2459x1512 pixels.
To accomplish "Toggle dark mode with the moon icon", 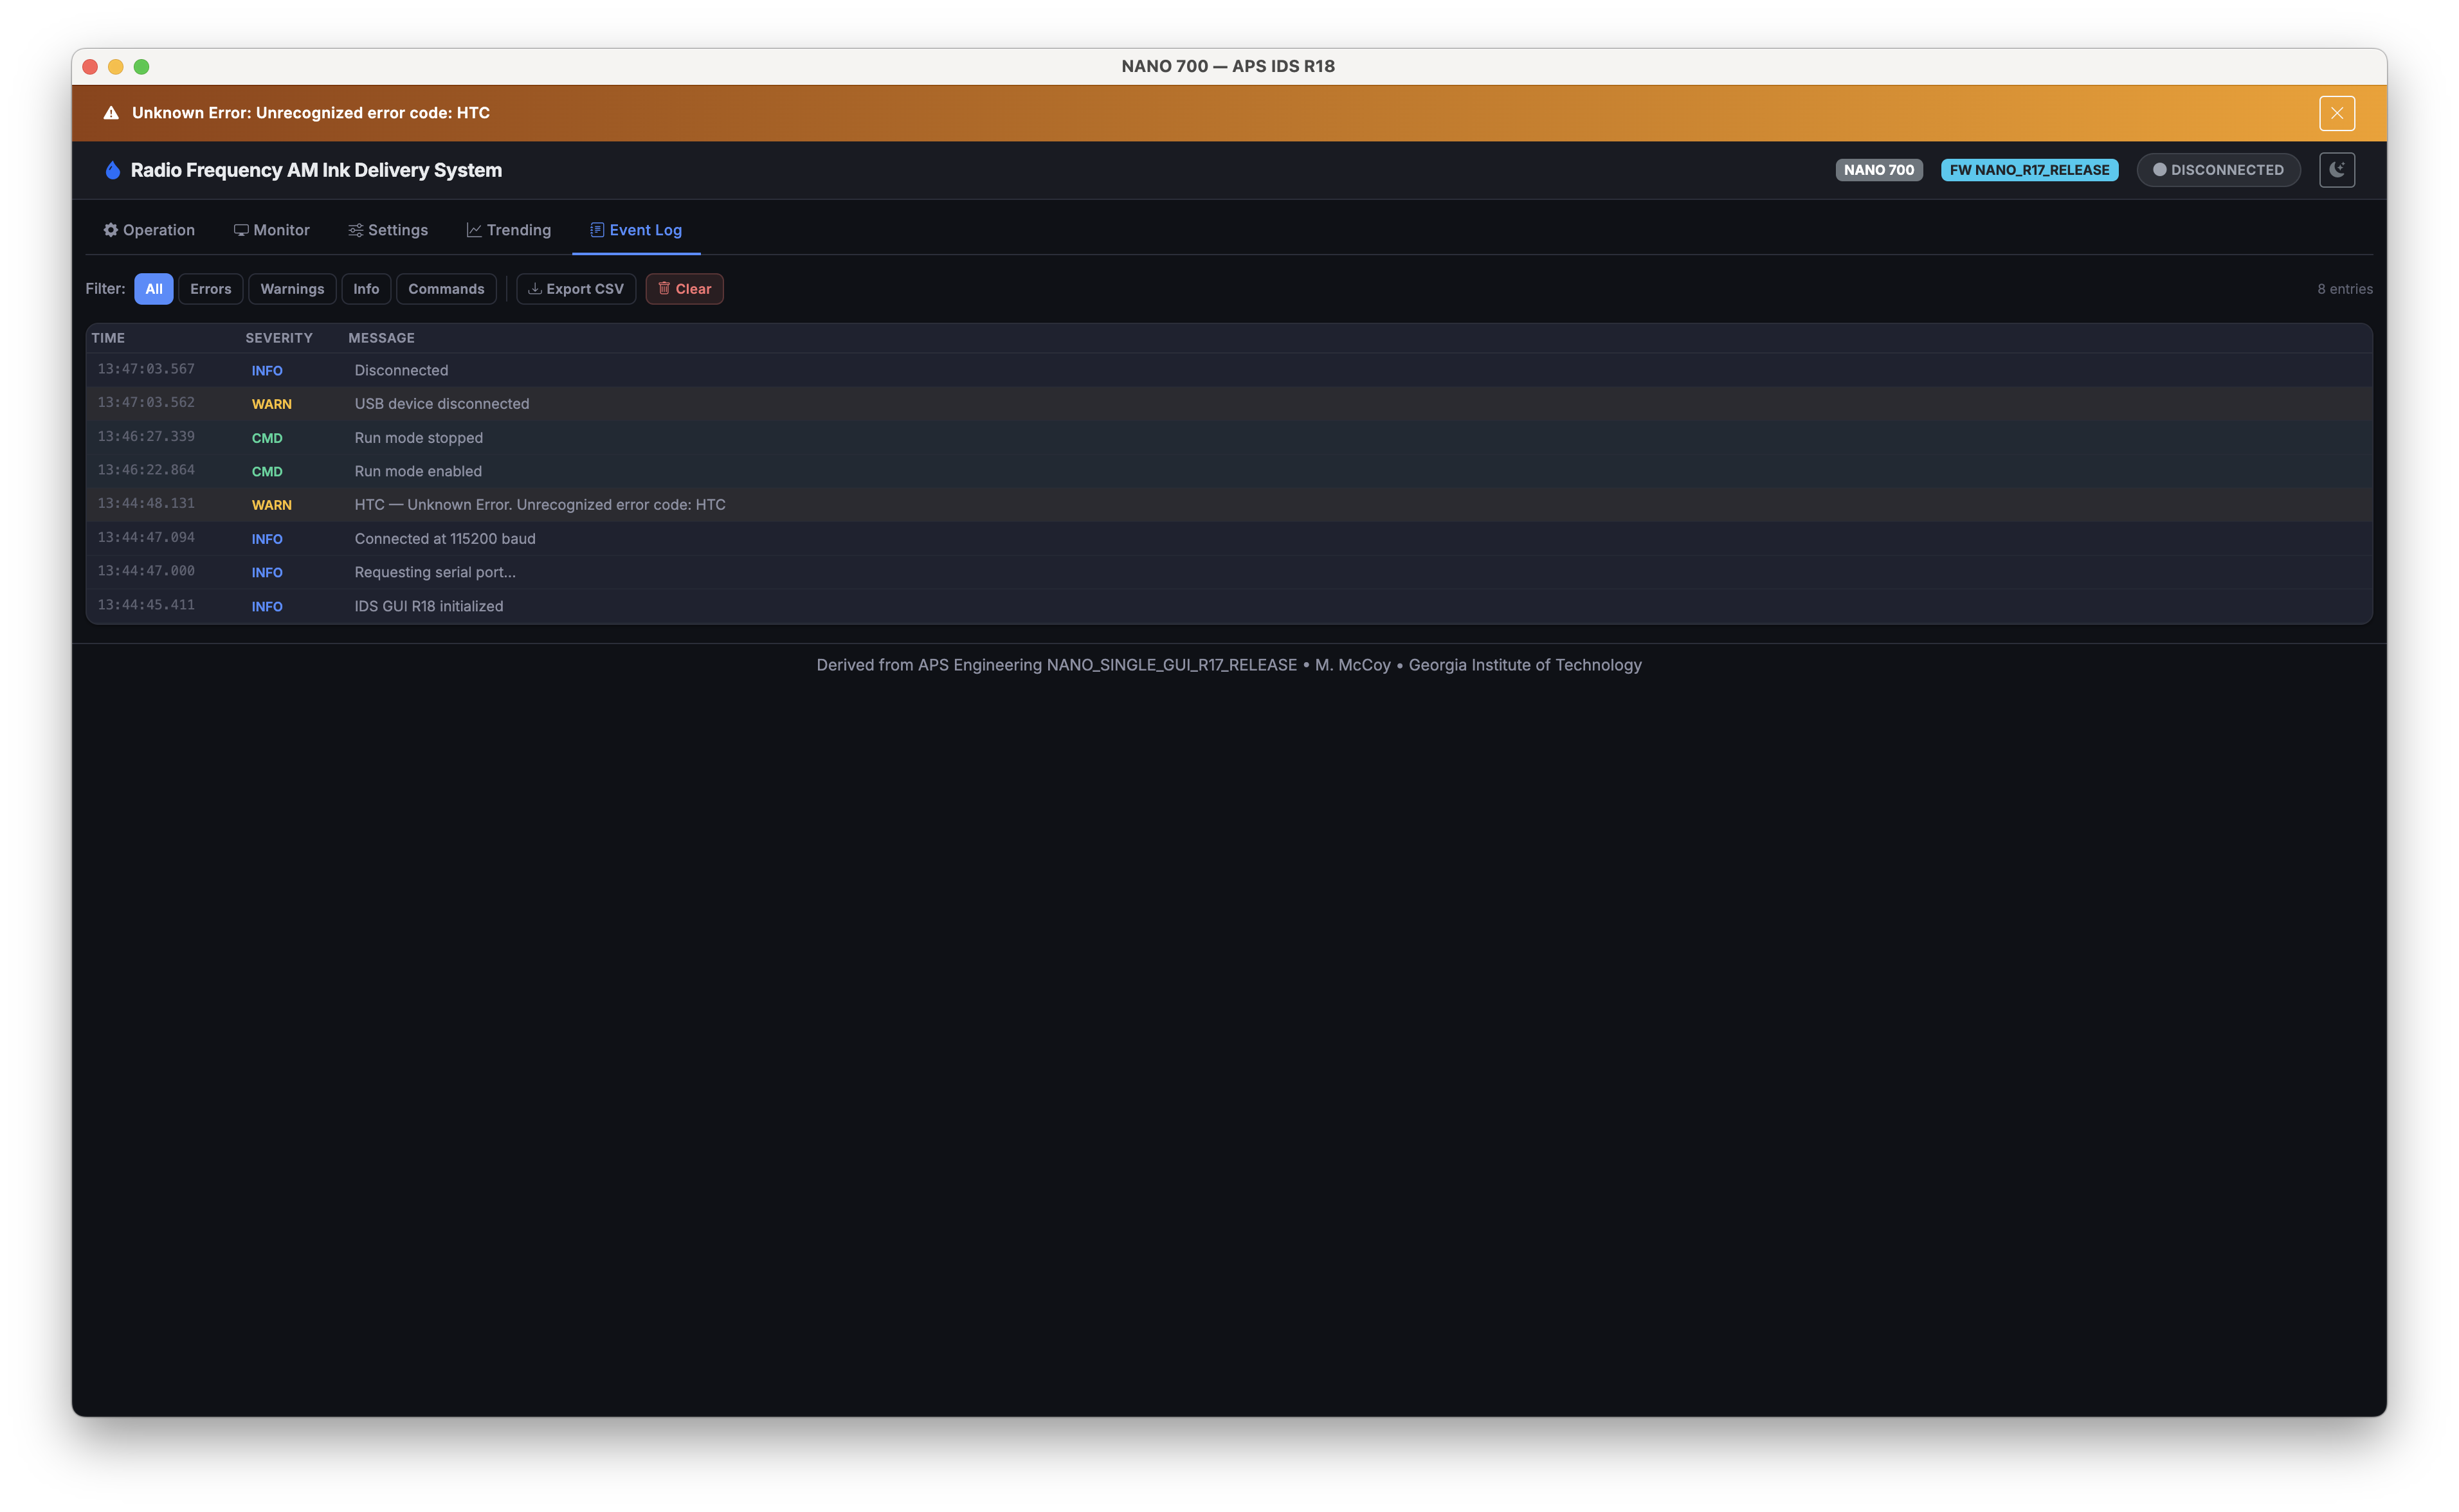I will click(x=2337, y=170).
